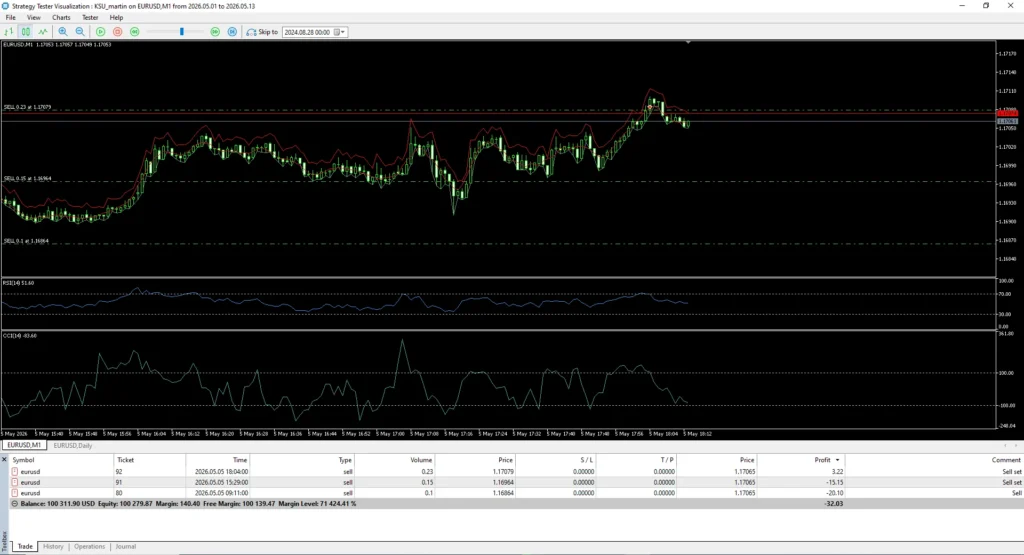This screenshot has height=555, width=1024.
Task: Click the Strategy Tester app icon in title bar
Action: [x=6, y=6]
